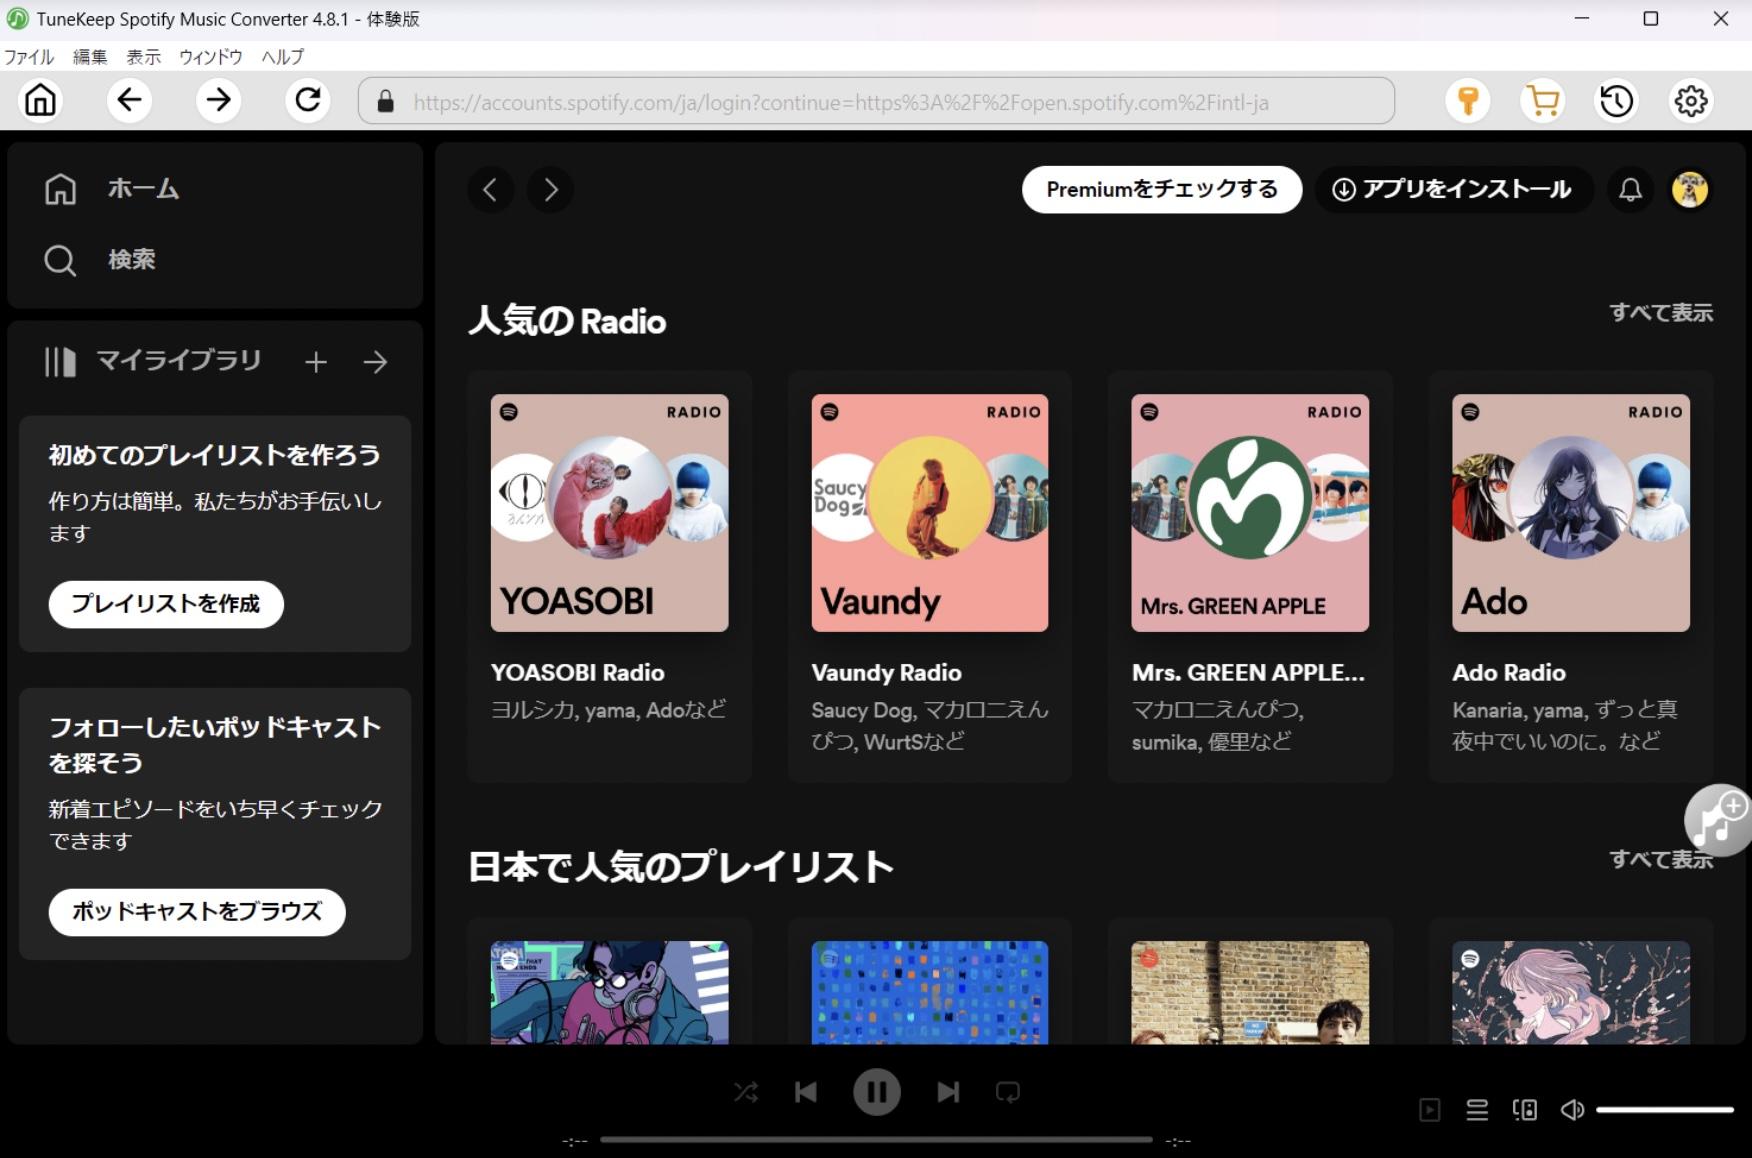Open the Ado Radio cover thumbnail
The width and height of the screenshot is (1752, 1158).
1571,513
